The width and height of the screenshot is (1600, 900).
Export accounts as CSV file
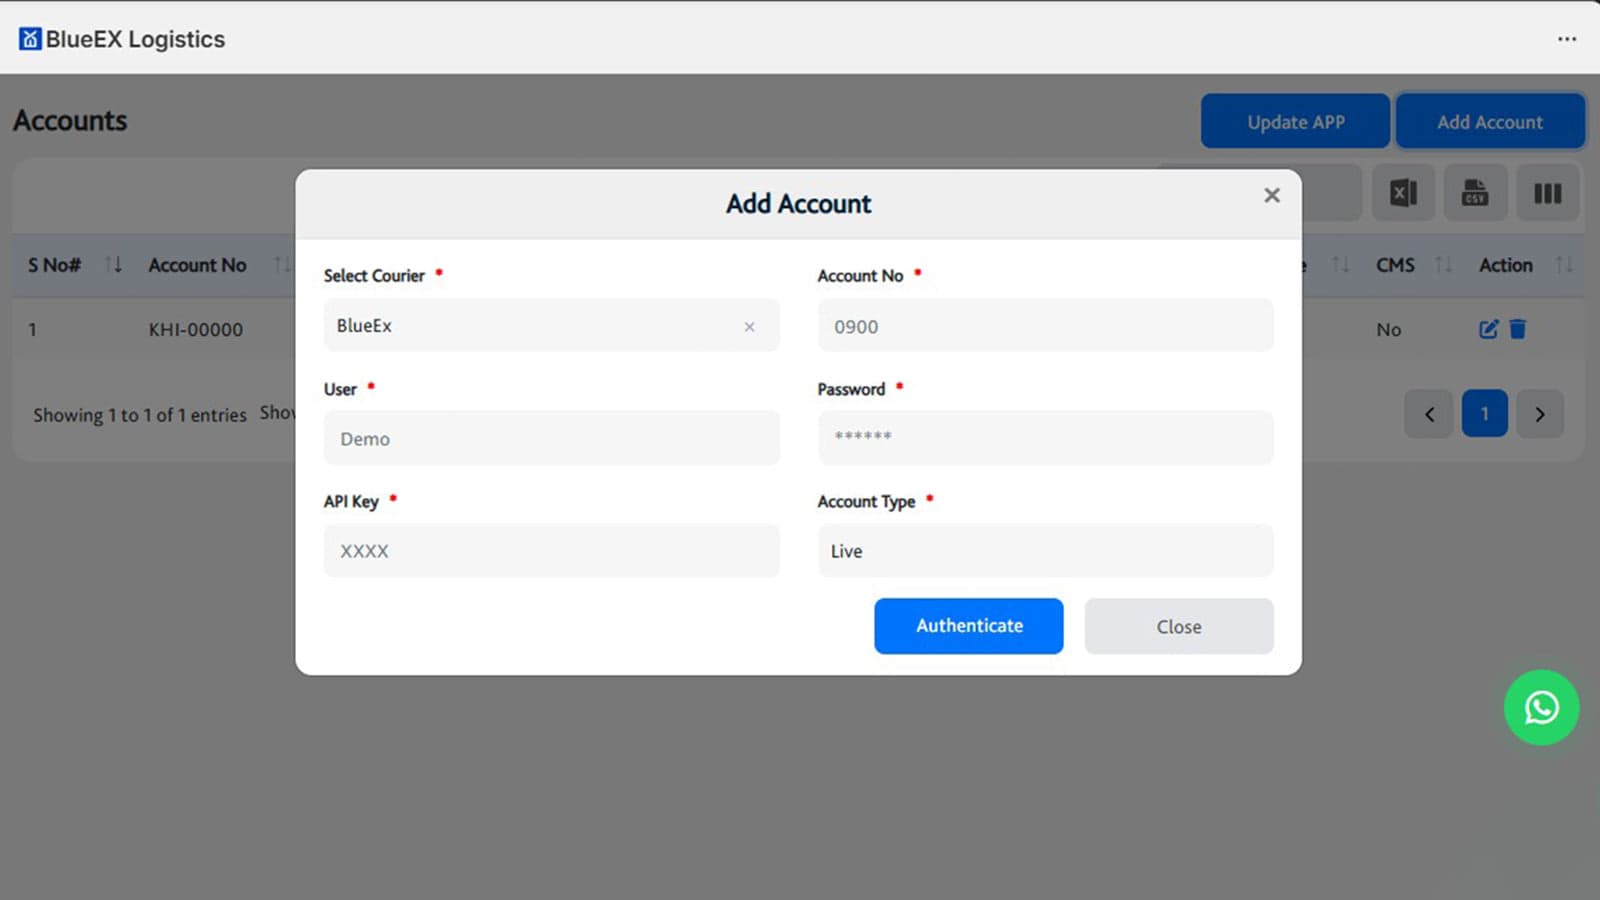point(1475,193)
